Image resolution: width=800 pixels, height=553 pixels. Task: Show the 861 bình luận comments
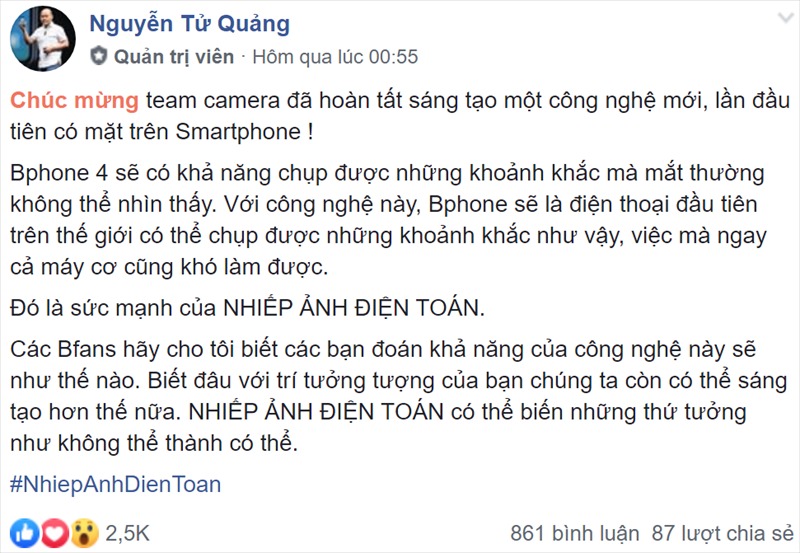[574, 534]
